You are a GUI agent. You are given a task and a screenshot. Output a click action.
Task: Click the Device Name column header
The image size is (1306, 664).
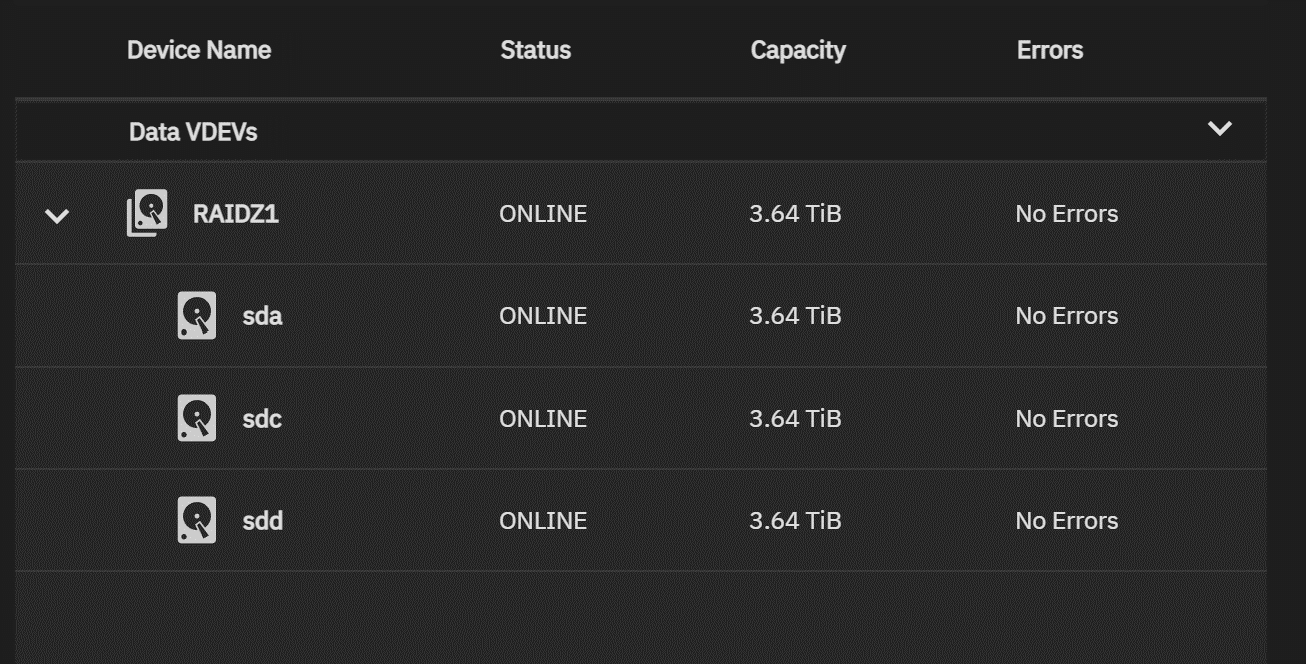(199, 50)
